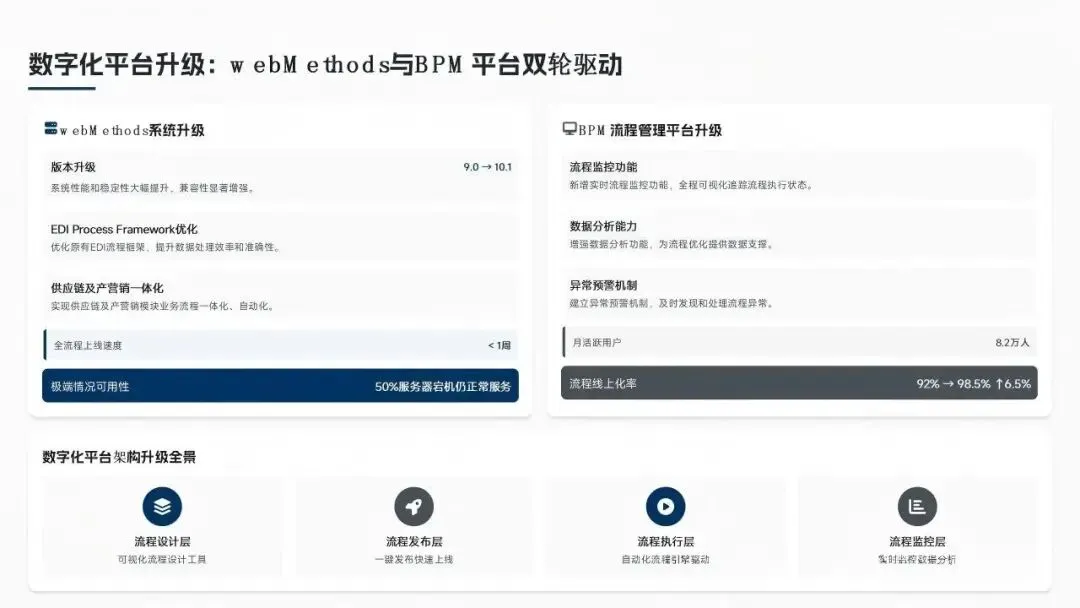Click the 流程线上化率 label
Screen dimensions: 1080x608
[603, 384]
